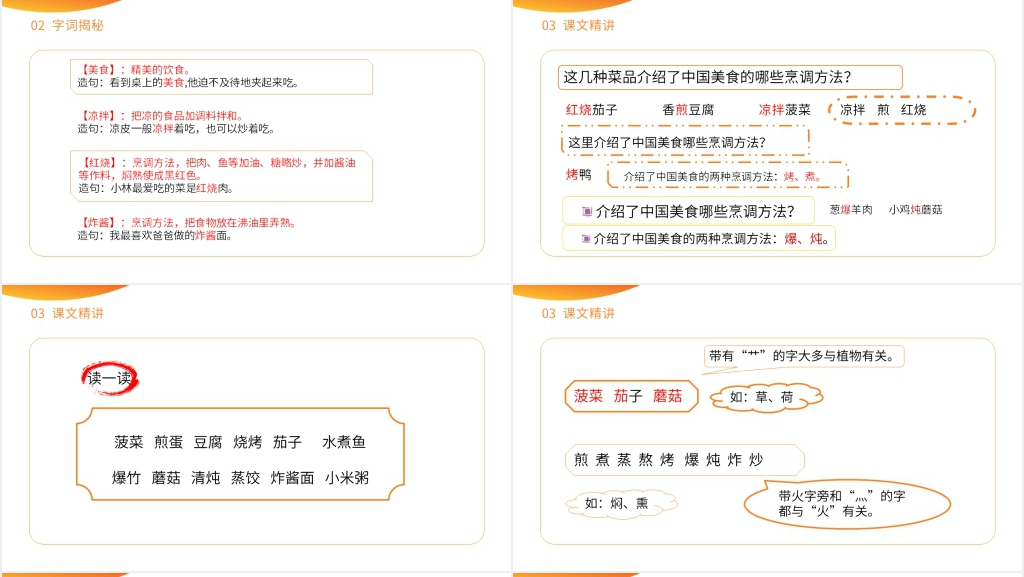This screenshot has width=1024, height=577.
Task: Click the red box with 菠菜 茄子 蘑菇
Action: (x=629, y=396)
